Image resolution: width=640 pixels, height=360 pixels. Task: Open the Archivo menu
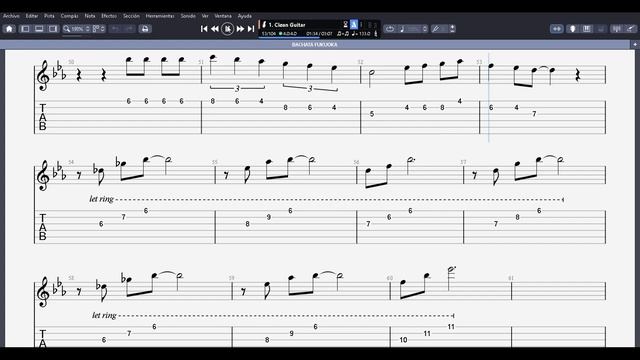click(11, 16)
